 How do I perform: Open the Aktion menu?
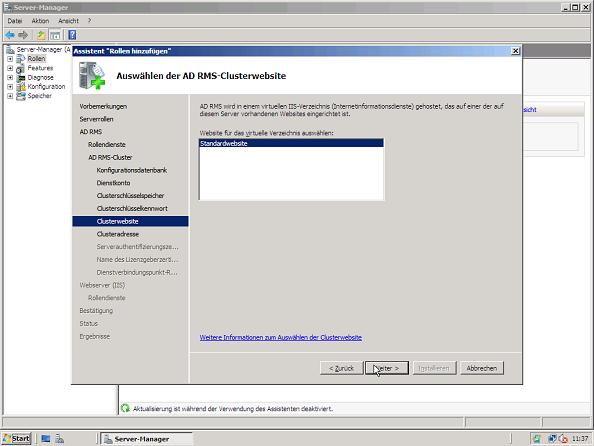click(x=40, y=21)
